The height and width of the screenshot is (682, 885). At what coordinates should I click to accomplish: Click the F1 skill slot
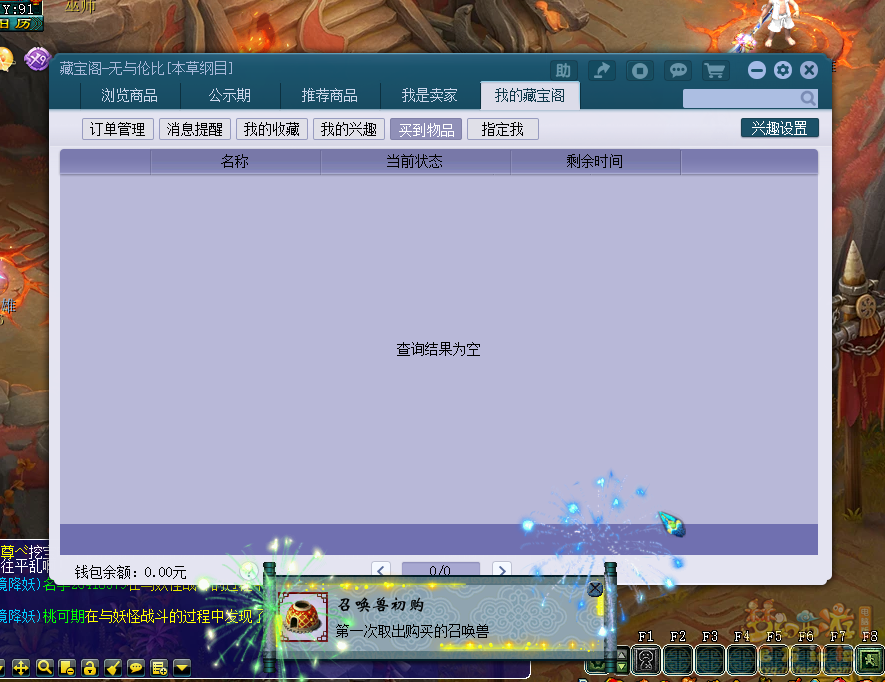tap(646, 659)
